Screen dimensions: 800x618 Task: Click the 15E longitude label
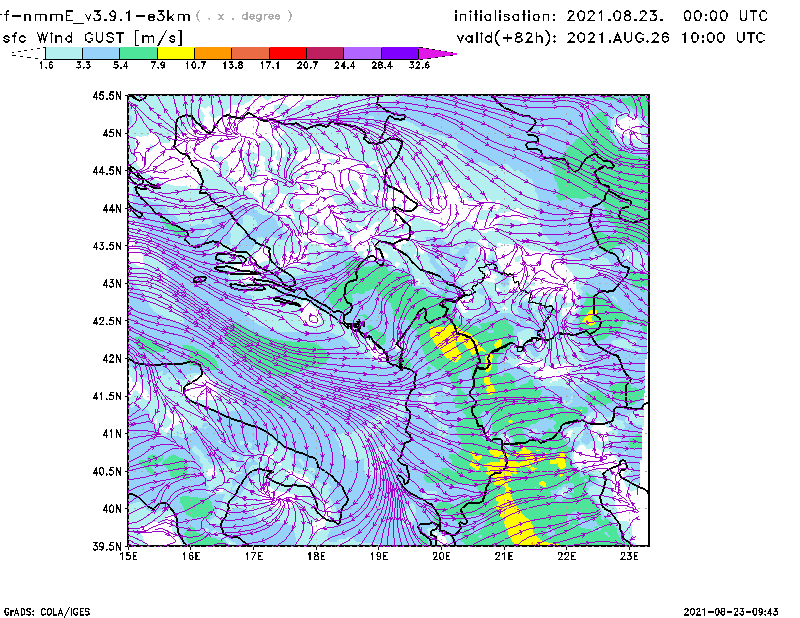(128, 556)
